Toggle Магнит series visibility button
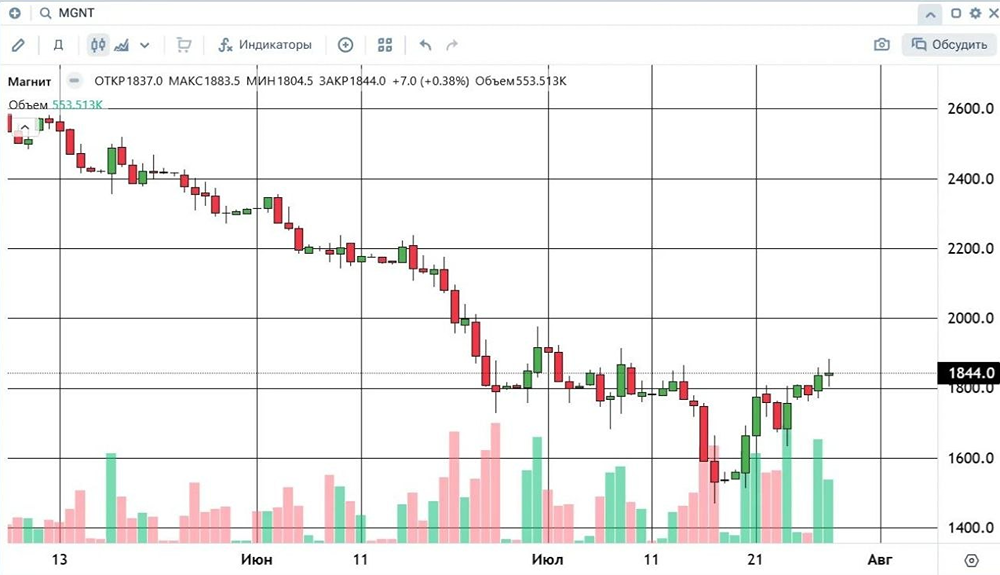 click(75, 81)
